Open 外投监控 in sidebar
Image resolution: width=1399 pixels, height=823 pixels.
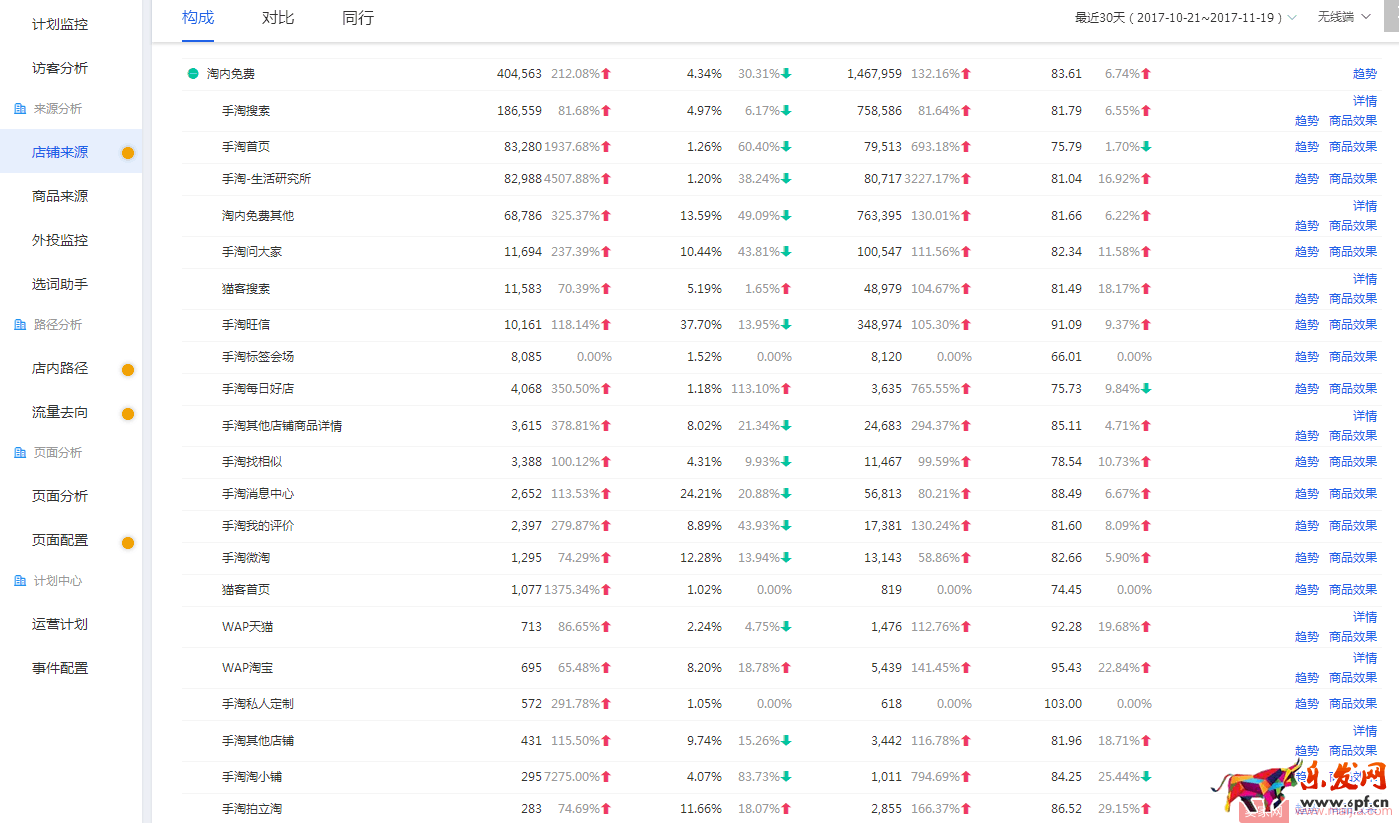[60, 240]
